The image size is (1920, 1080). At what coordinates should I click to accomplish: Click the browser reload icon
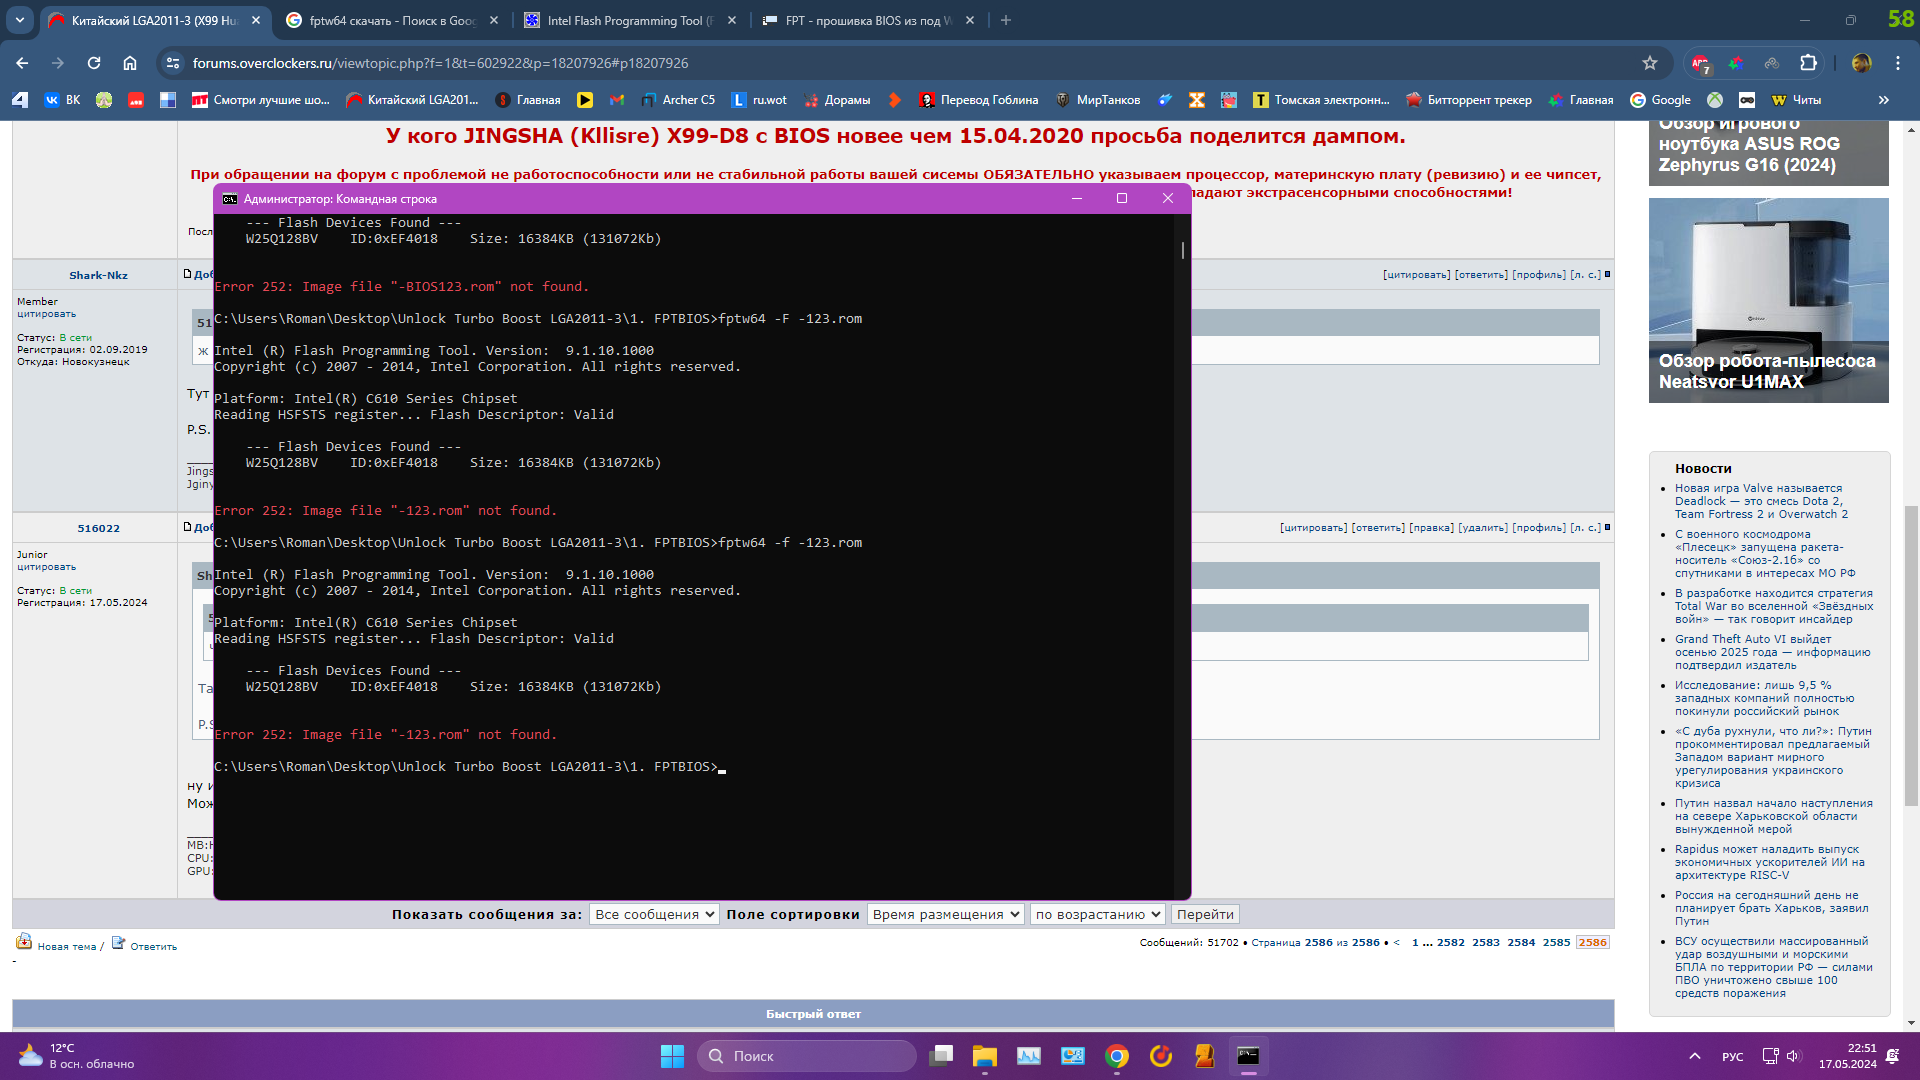(94, 63)
